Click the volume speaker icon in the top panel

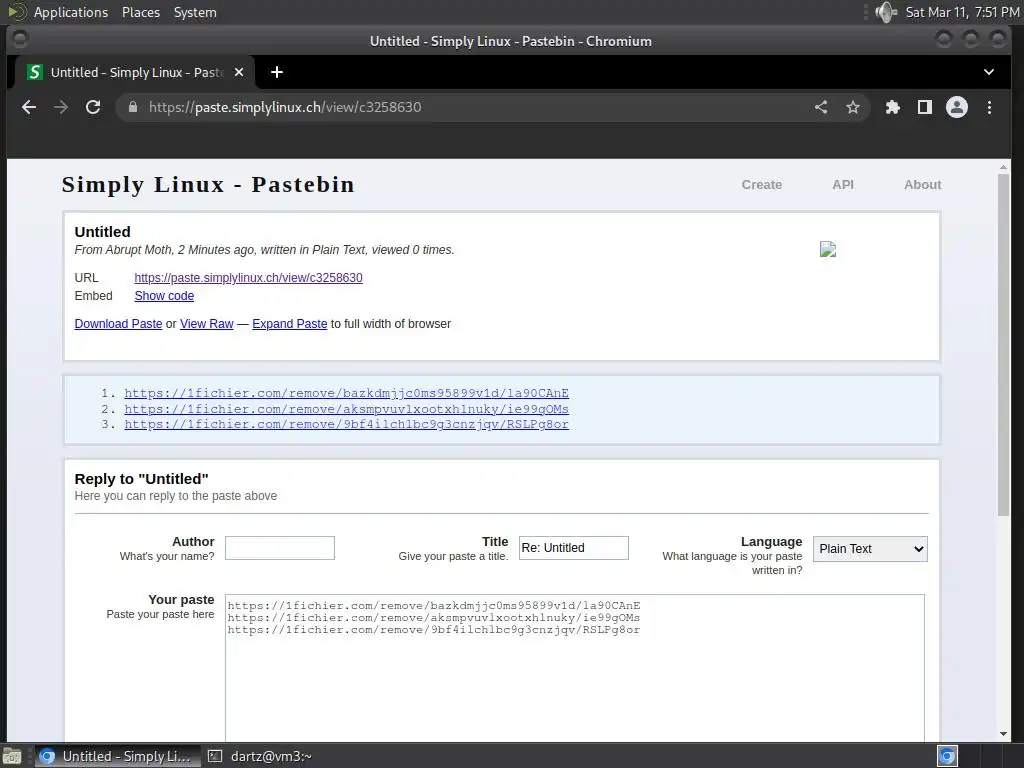(886, 12)
